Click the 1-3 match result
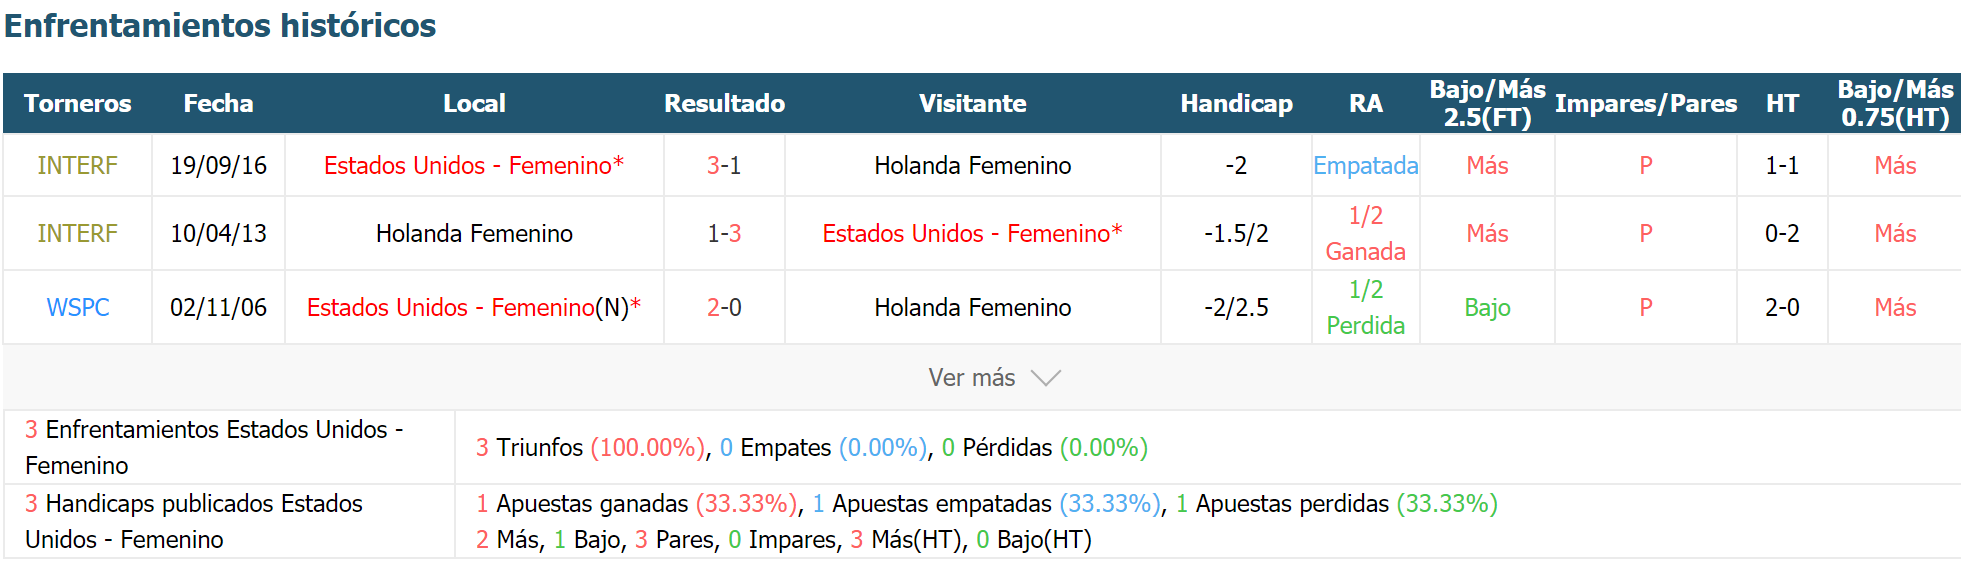This screenshot has width=1961, height=563. [x=724, y=233]
